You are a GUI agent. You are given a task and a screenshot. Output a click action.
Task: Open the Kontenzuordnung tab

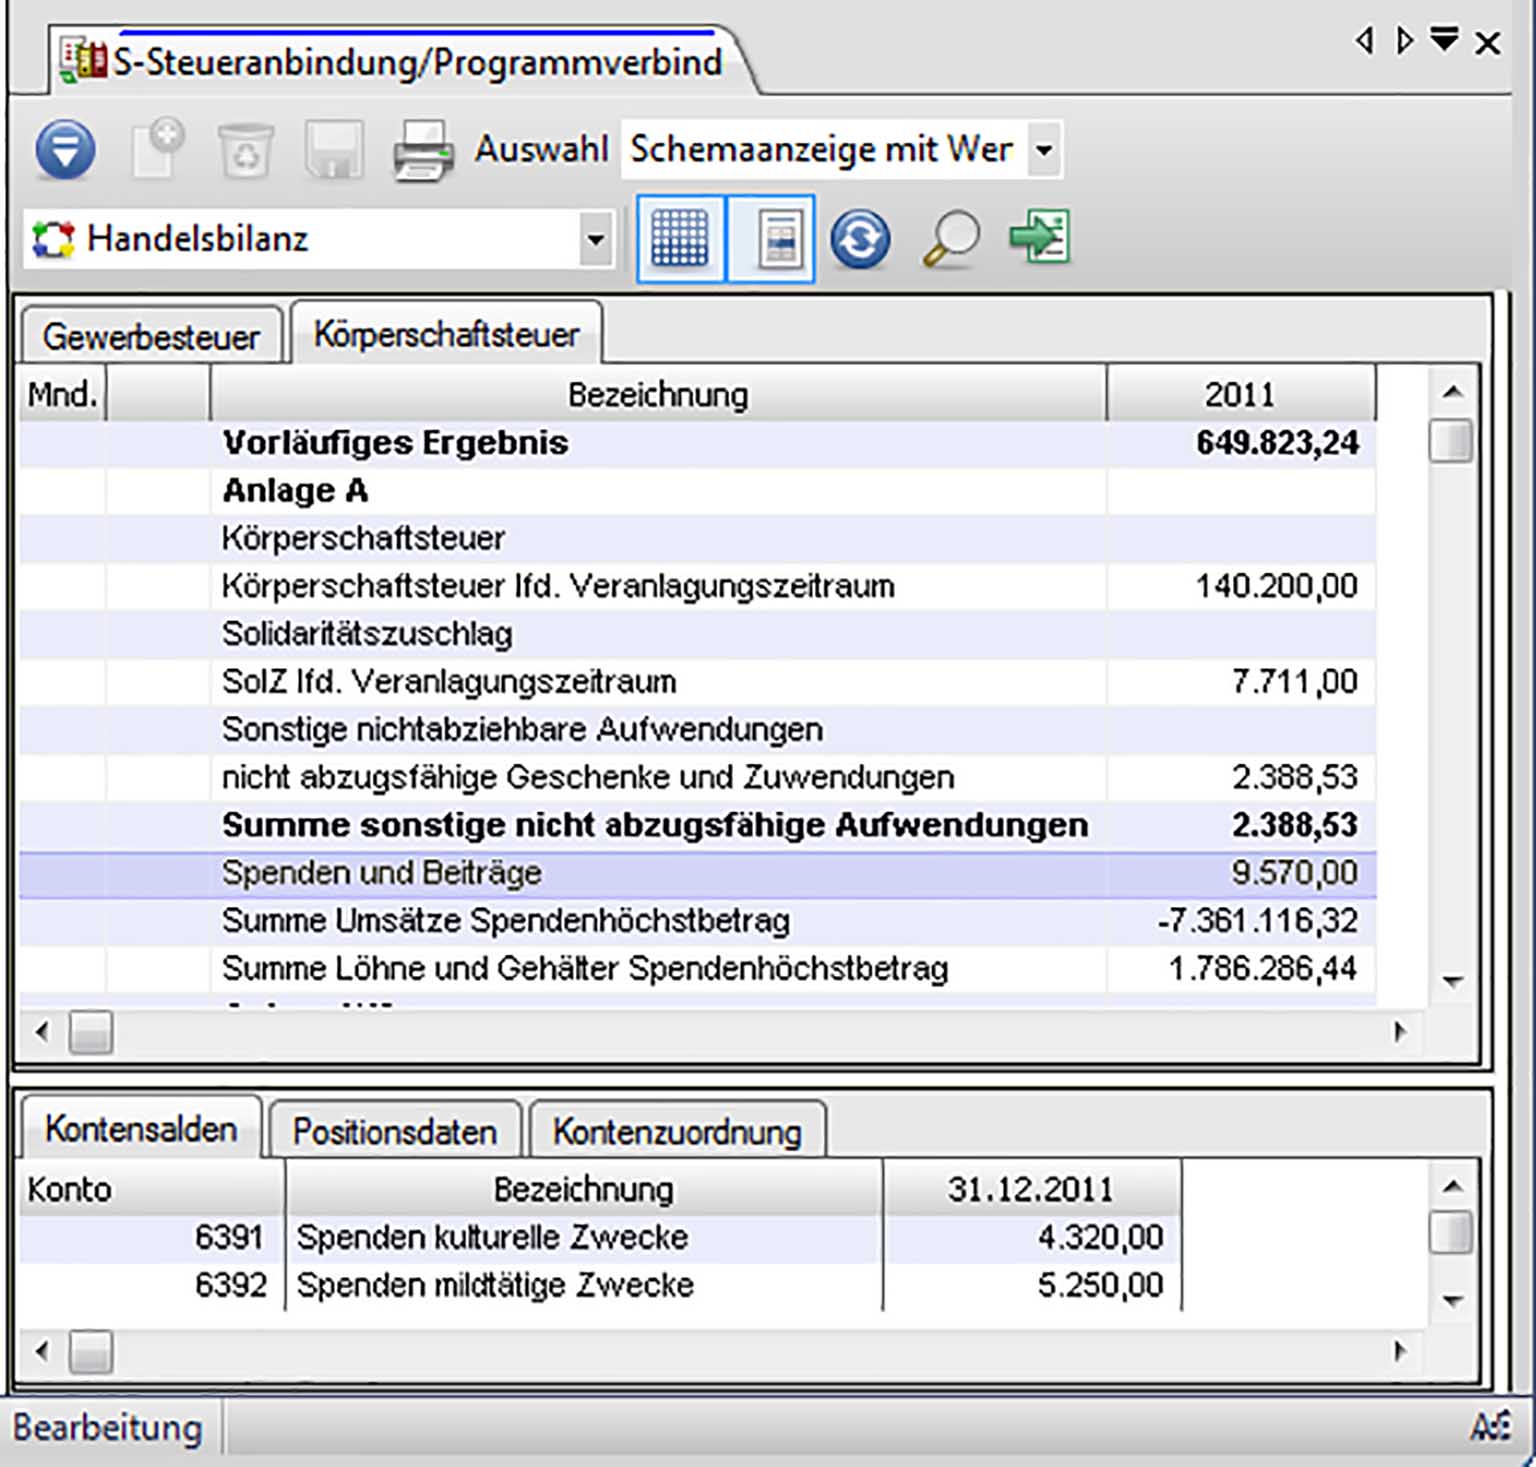[x=677, y=1131]
